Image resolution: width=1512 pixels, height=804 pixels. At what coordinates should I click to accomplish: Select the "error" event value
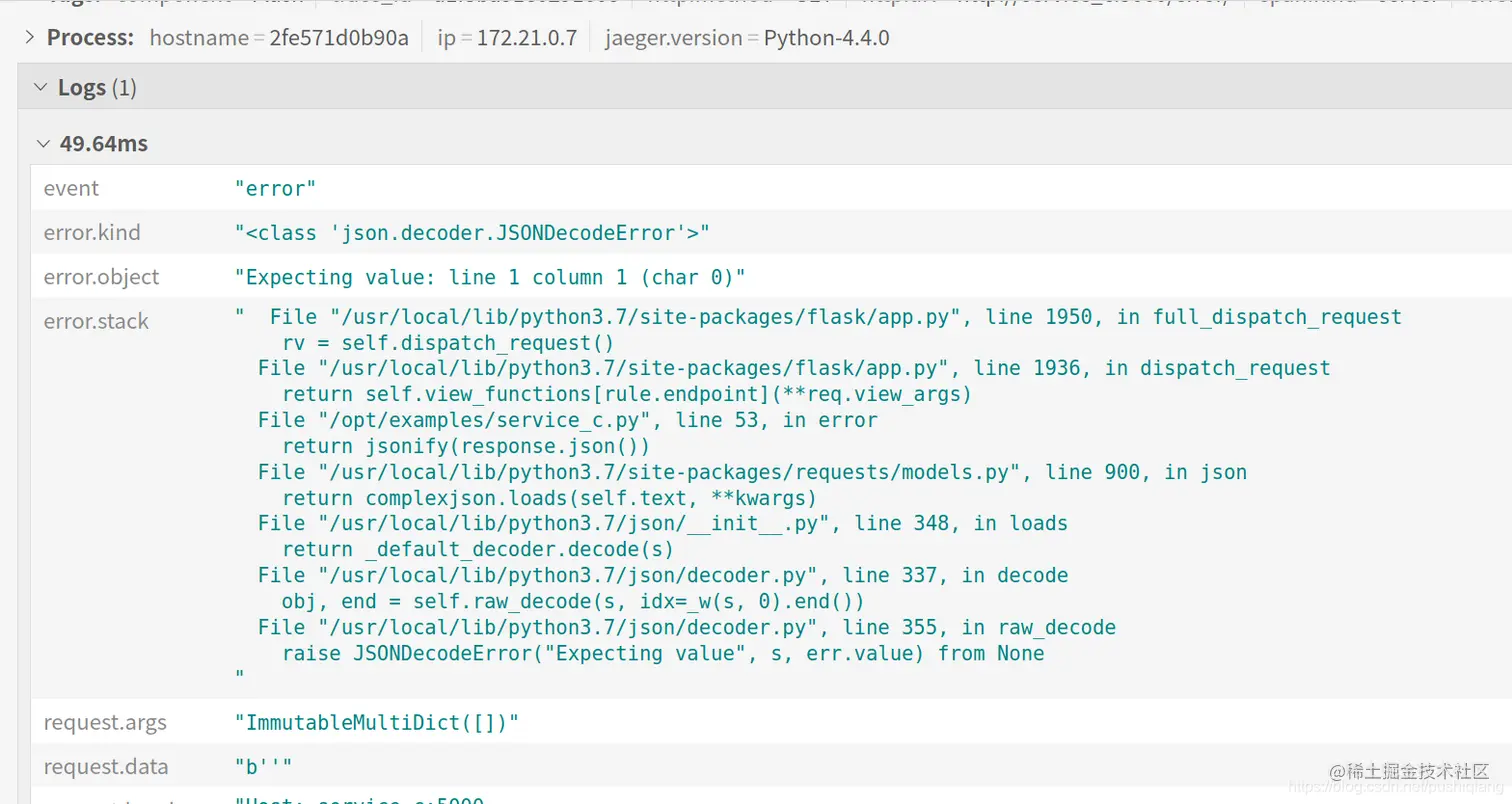pyautogui.click(x=275, y=188)
